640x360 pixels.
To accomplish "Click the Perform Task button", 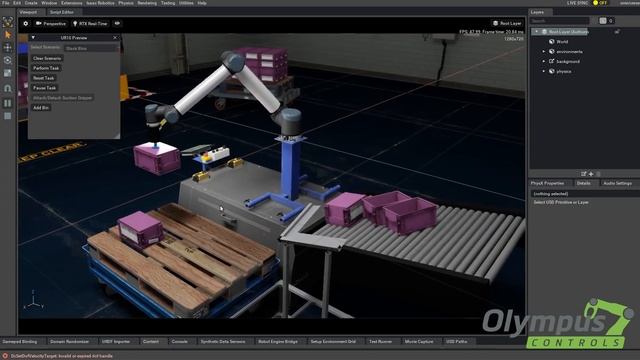I will [46, 68].
